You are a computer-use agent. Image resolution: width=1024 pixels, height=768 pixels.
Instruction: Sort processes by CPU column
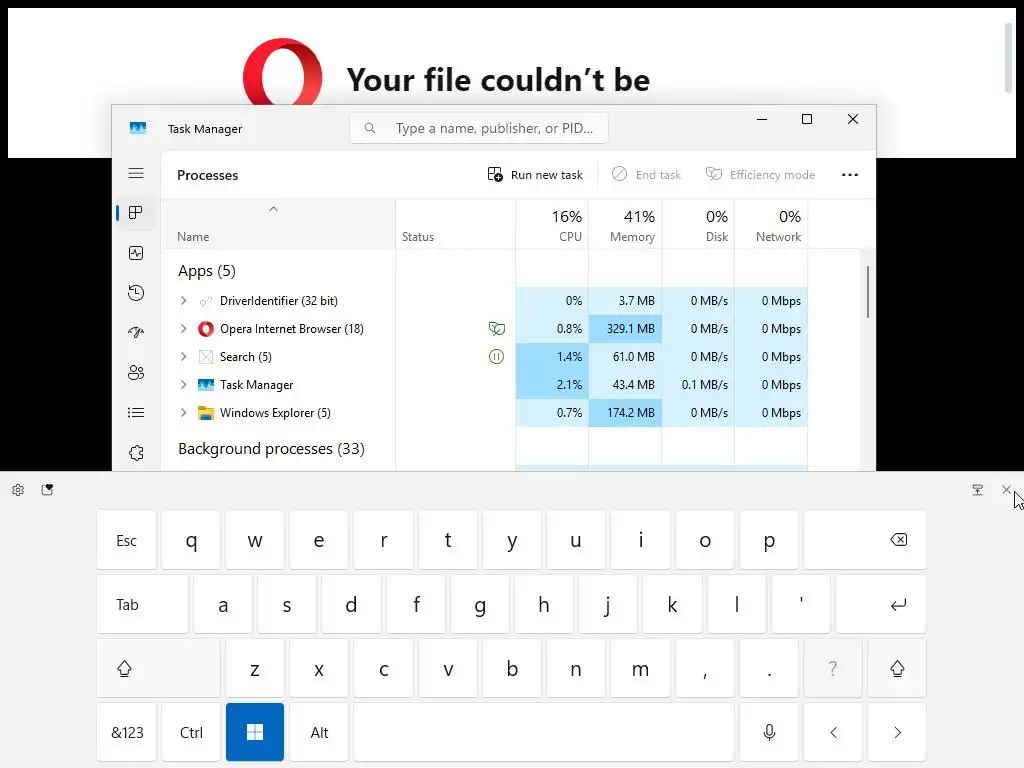pyautogui.click(x=552, y=225)
